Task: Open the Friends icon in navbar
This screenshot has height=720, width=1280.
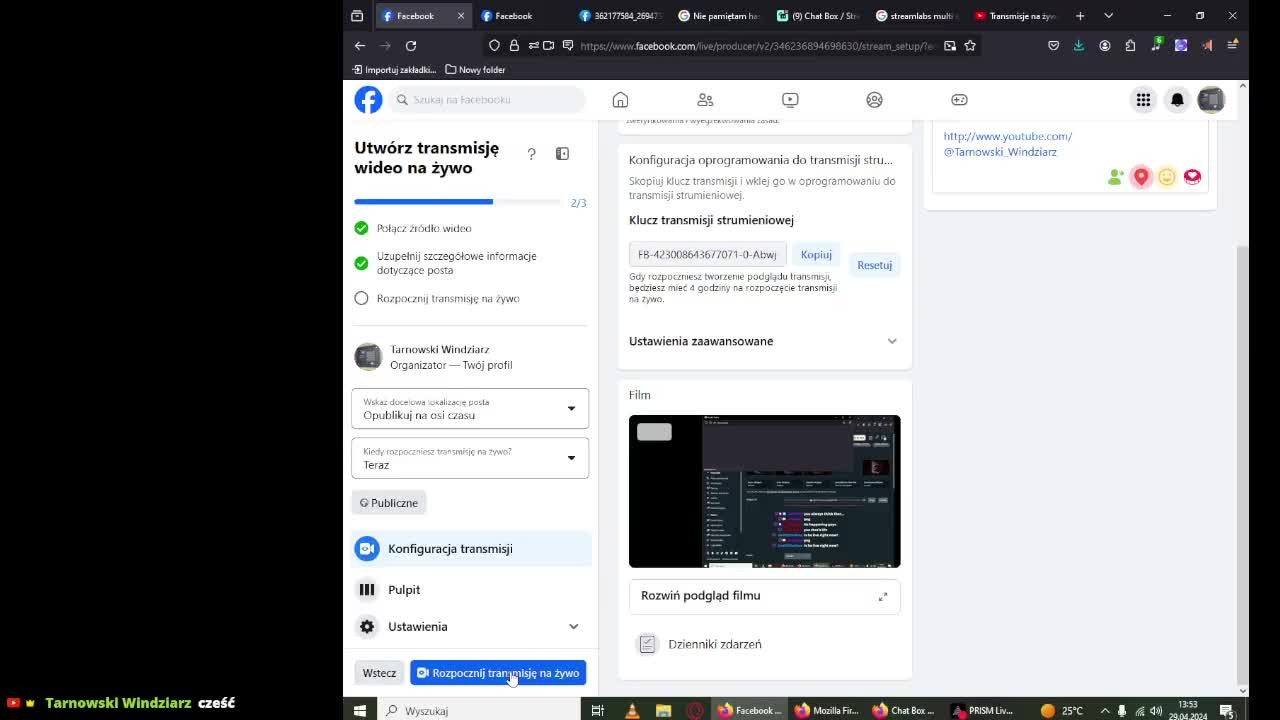Action: [705, 99]
